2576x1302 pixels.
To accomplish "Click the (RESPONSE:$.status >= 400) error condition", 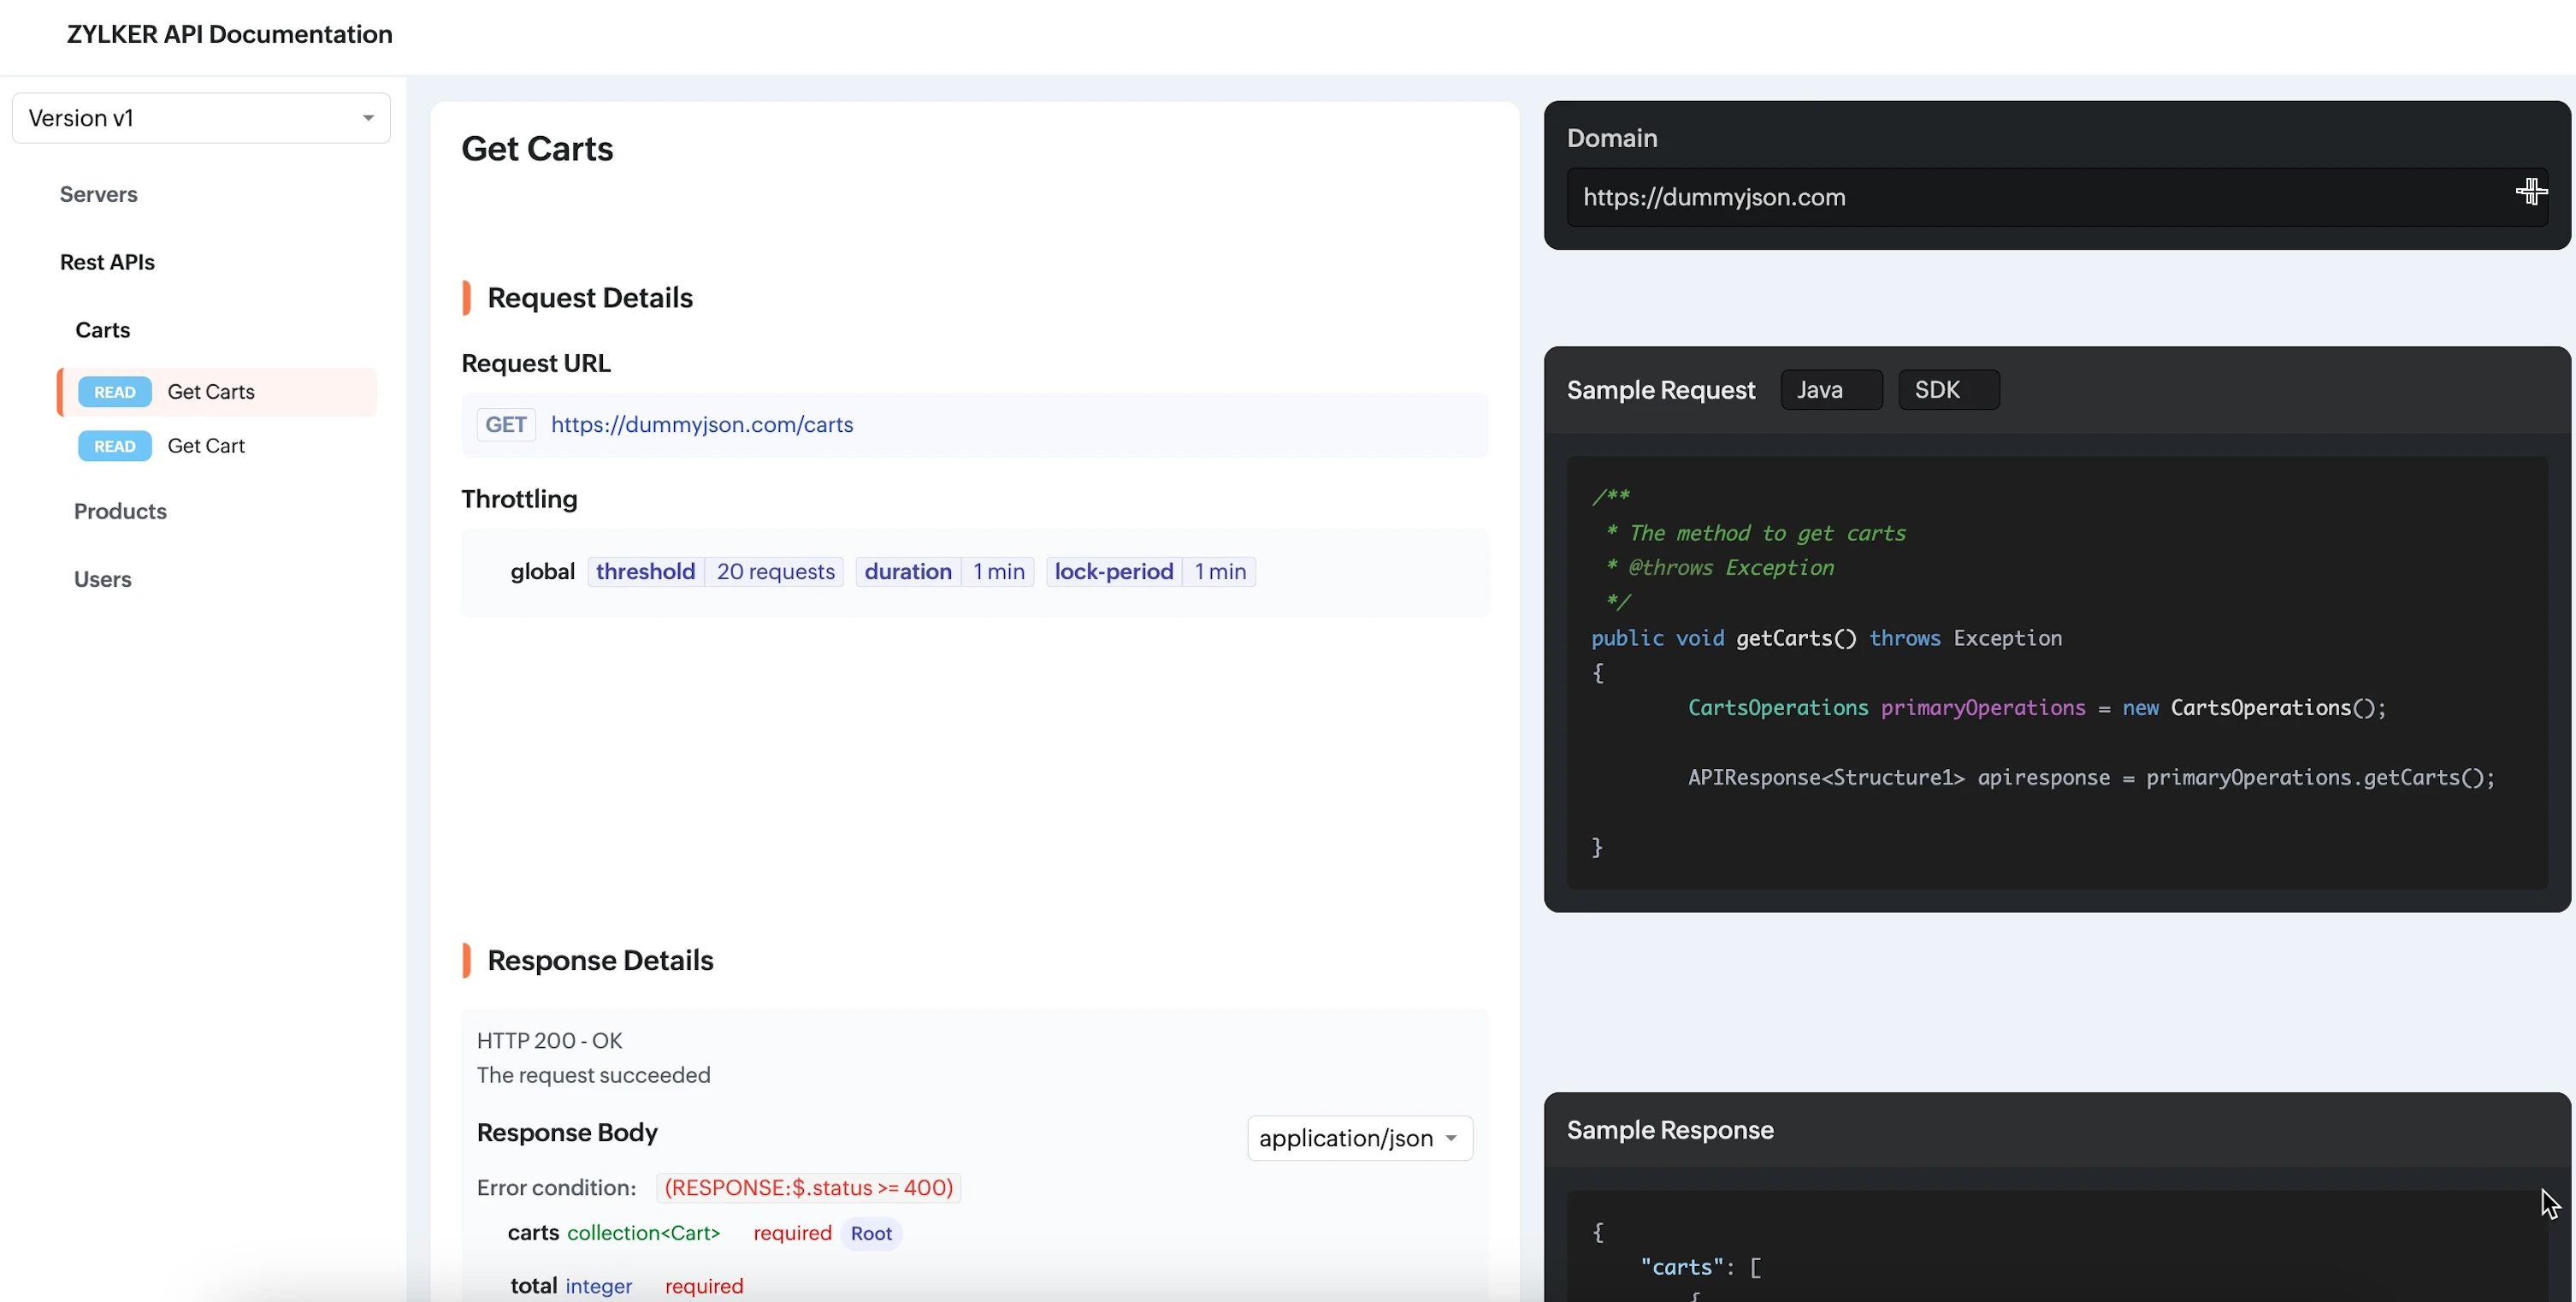I will (808, 1188).
